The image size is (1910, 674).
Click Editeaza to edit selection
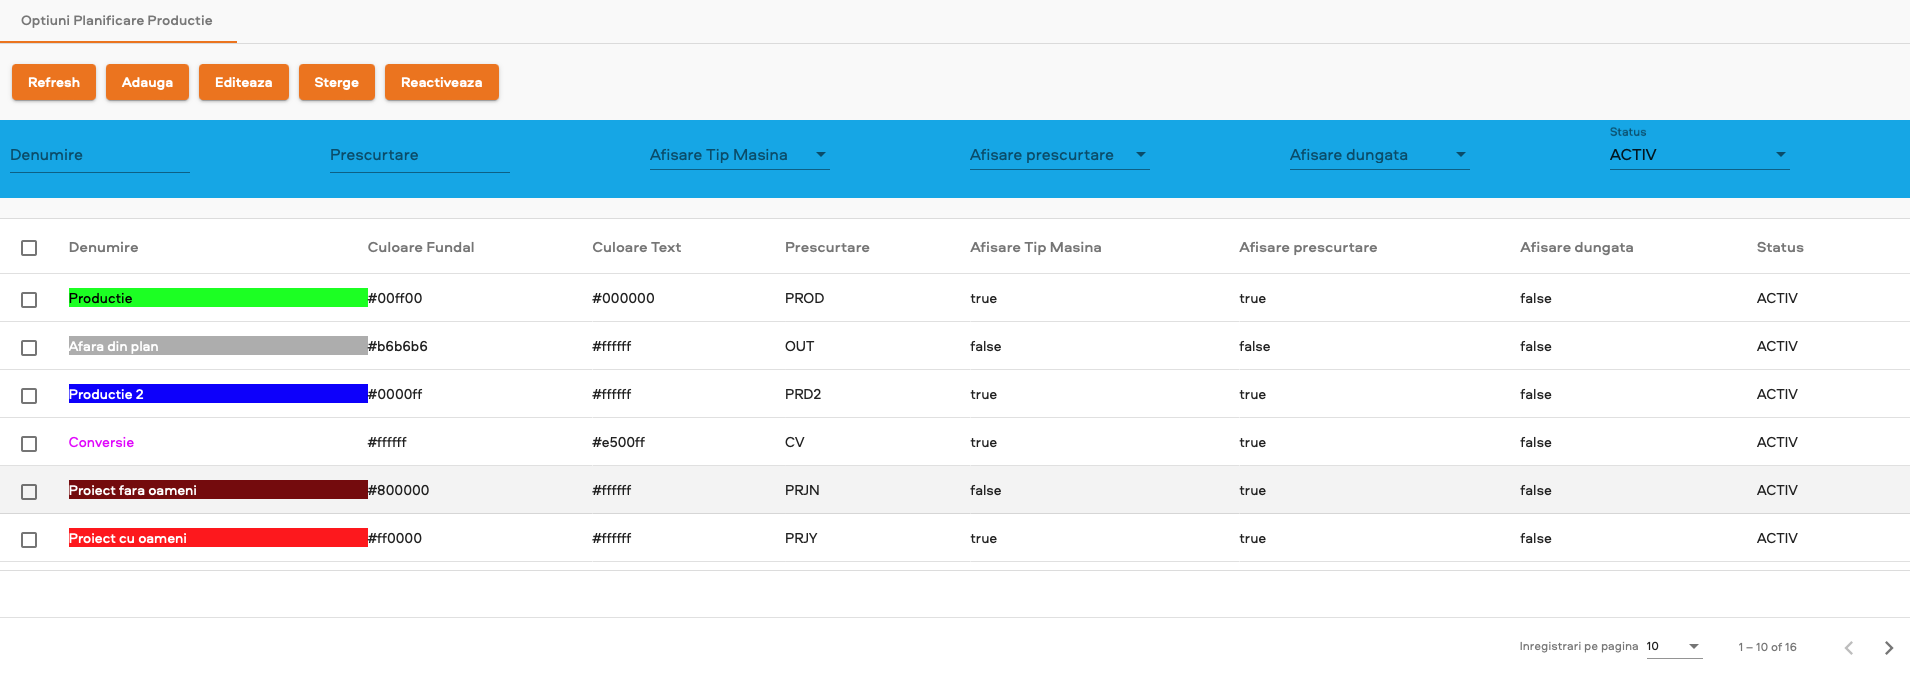tap(243, 82)
